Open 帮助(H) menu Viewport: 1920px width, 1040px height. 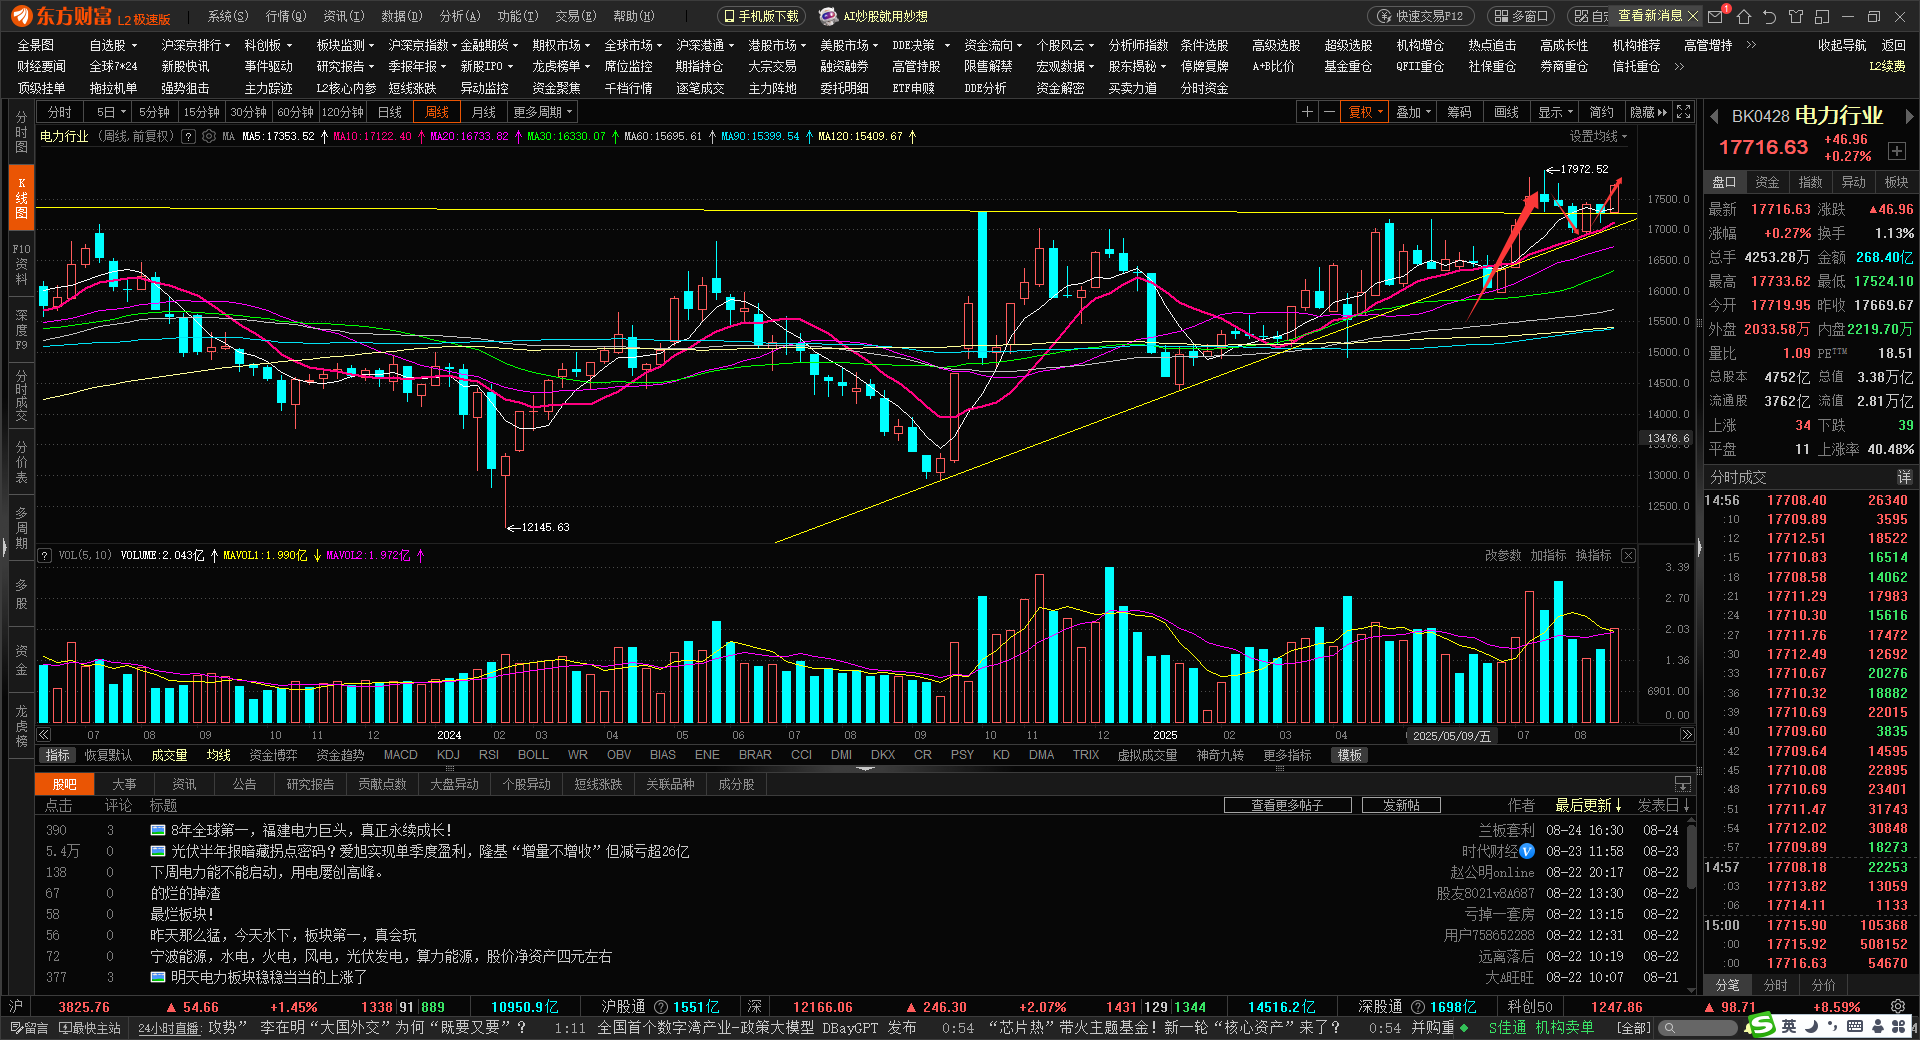coord(633,16)
